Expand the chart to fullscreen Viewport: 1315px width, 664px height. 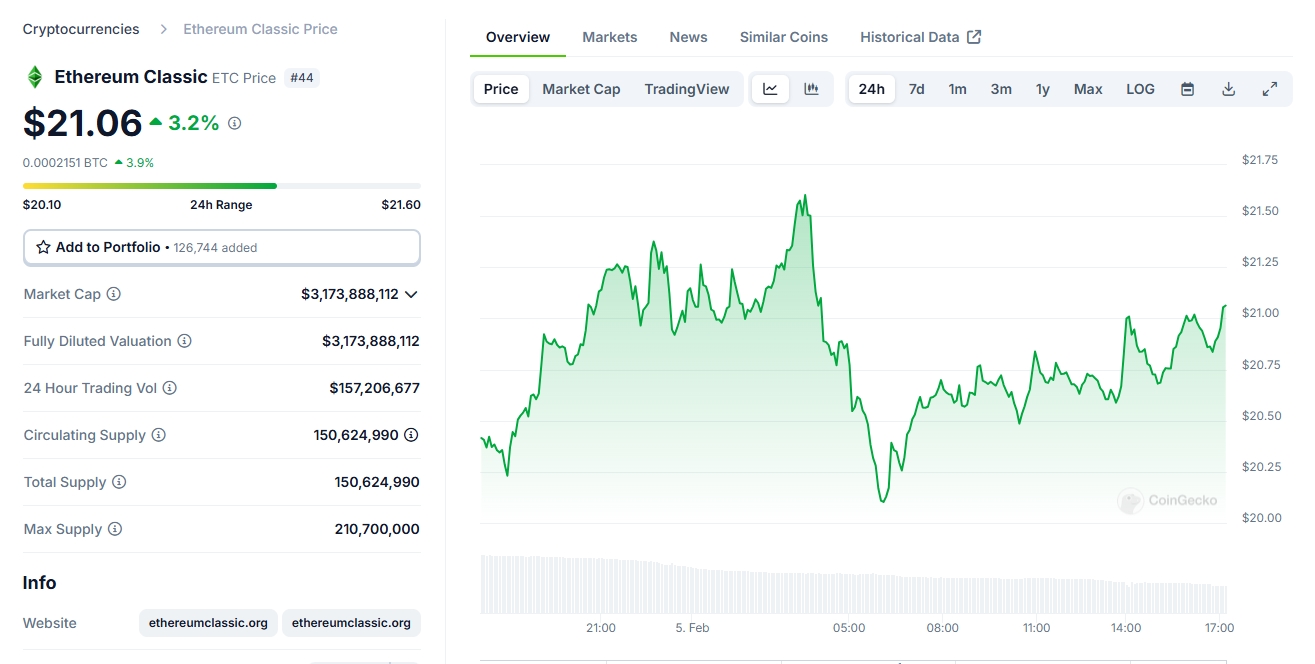tap(1270, 89)
